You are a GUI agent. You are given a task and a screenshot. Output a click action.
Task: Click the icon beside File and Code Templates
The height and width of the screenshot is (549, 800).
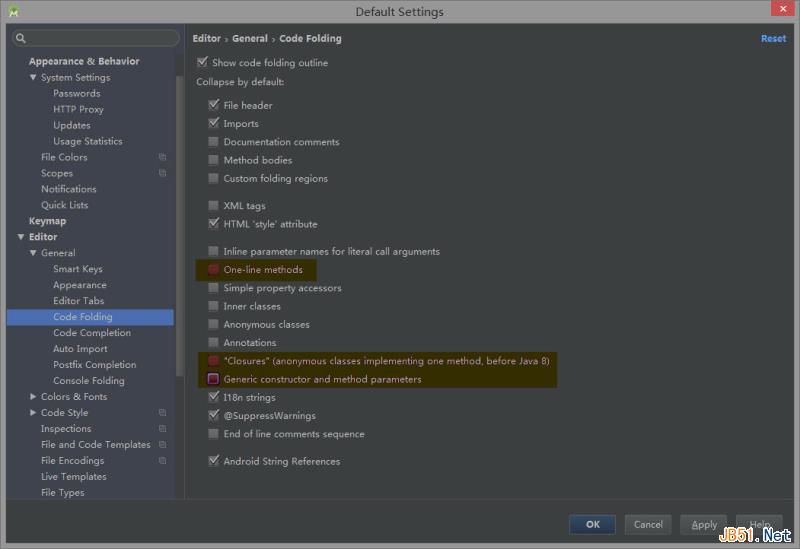pos(162,445)
